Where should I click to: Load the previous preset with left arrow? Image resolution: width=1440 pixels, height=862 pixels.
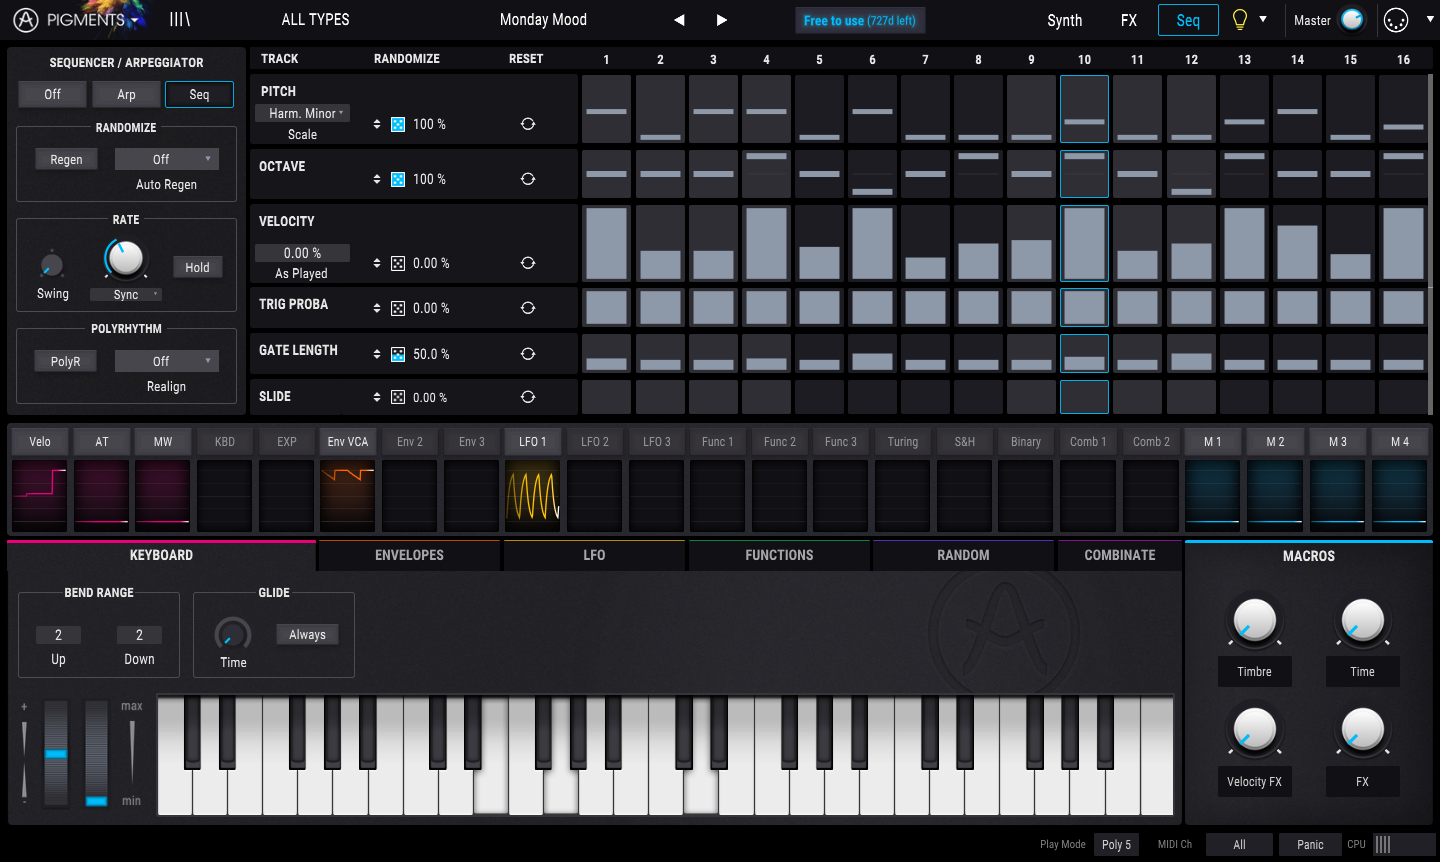point(679,20)
